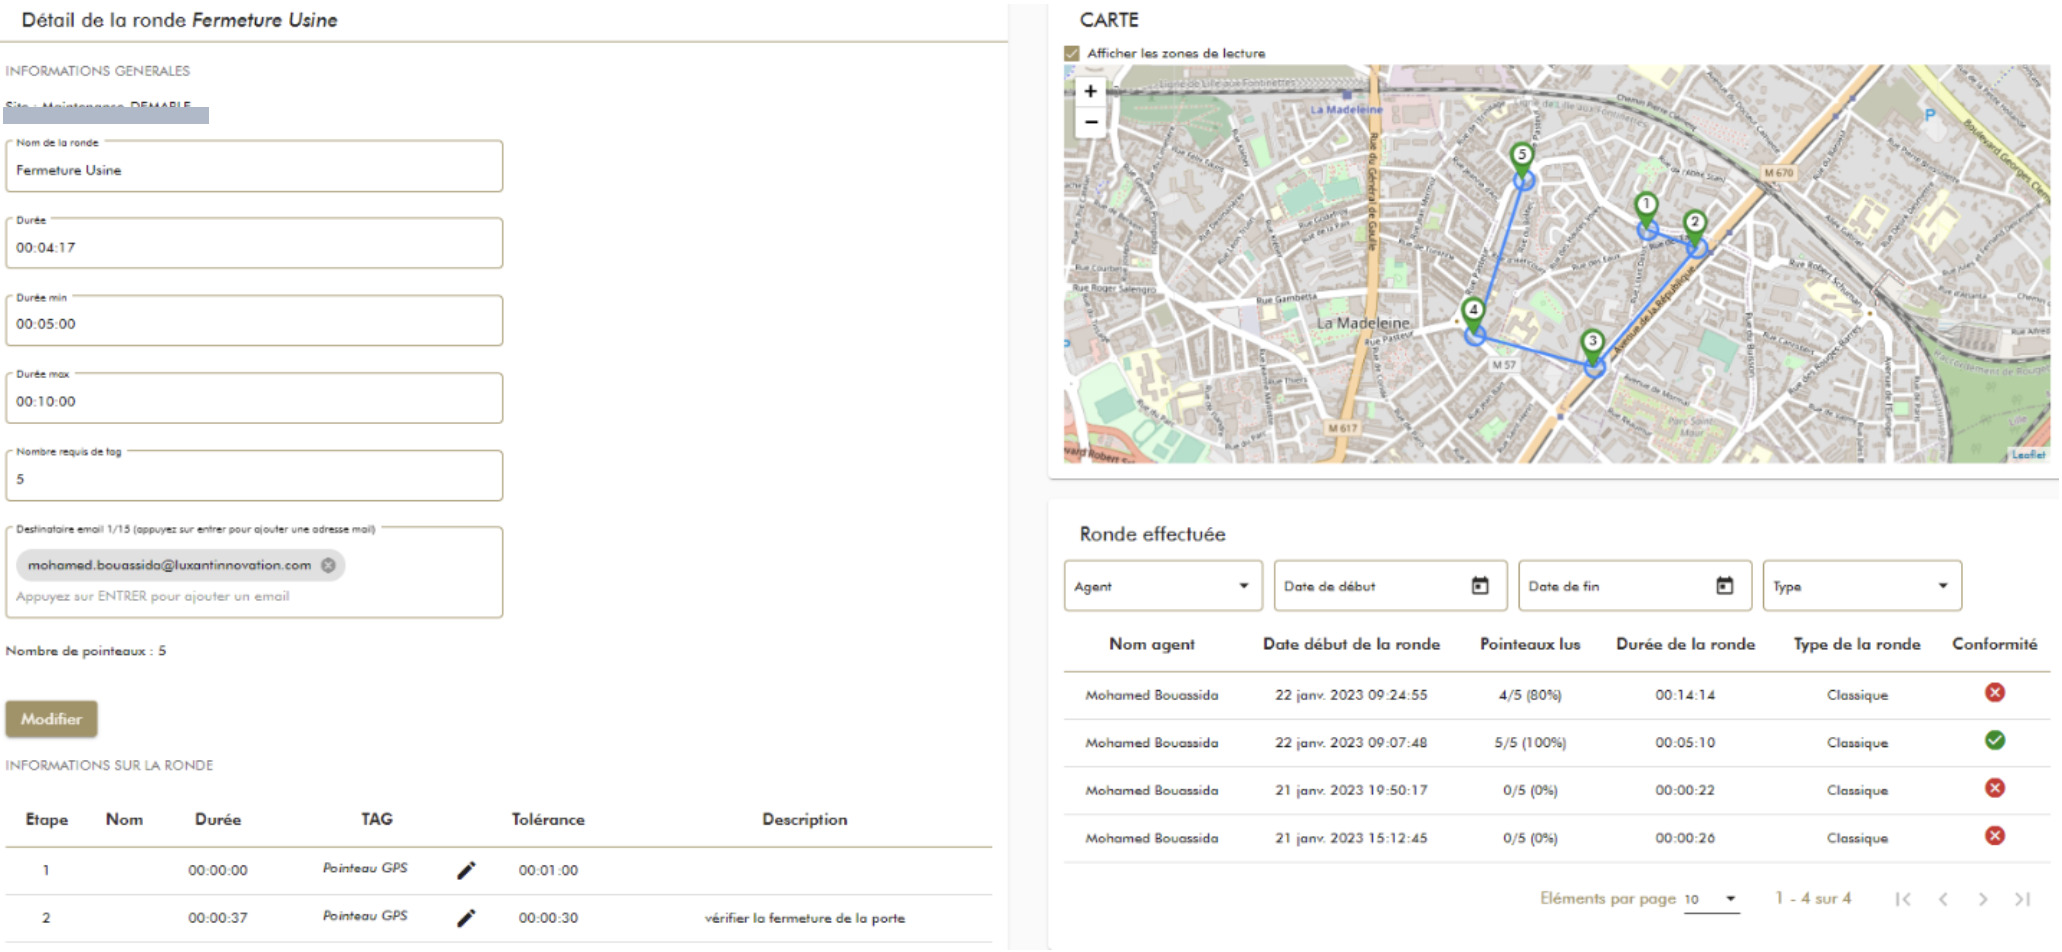
Task: Edit TAG pencil icon for step 2
Action: 466,917
